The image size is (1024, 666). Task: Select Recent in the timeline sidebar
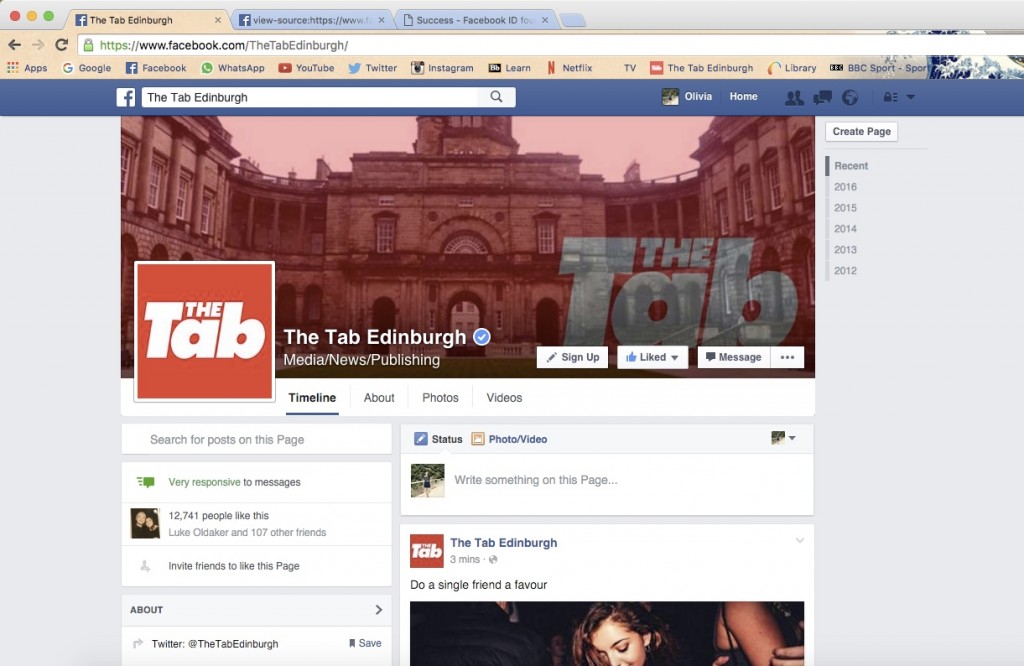[851, 166]
